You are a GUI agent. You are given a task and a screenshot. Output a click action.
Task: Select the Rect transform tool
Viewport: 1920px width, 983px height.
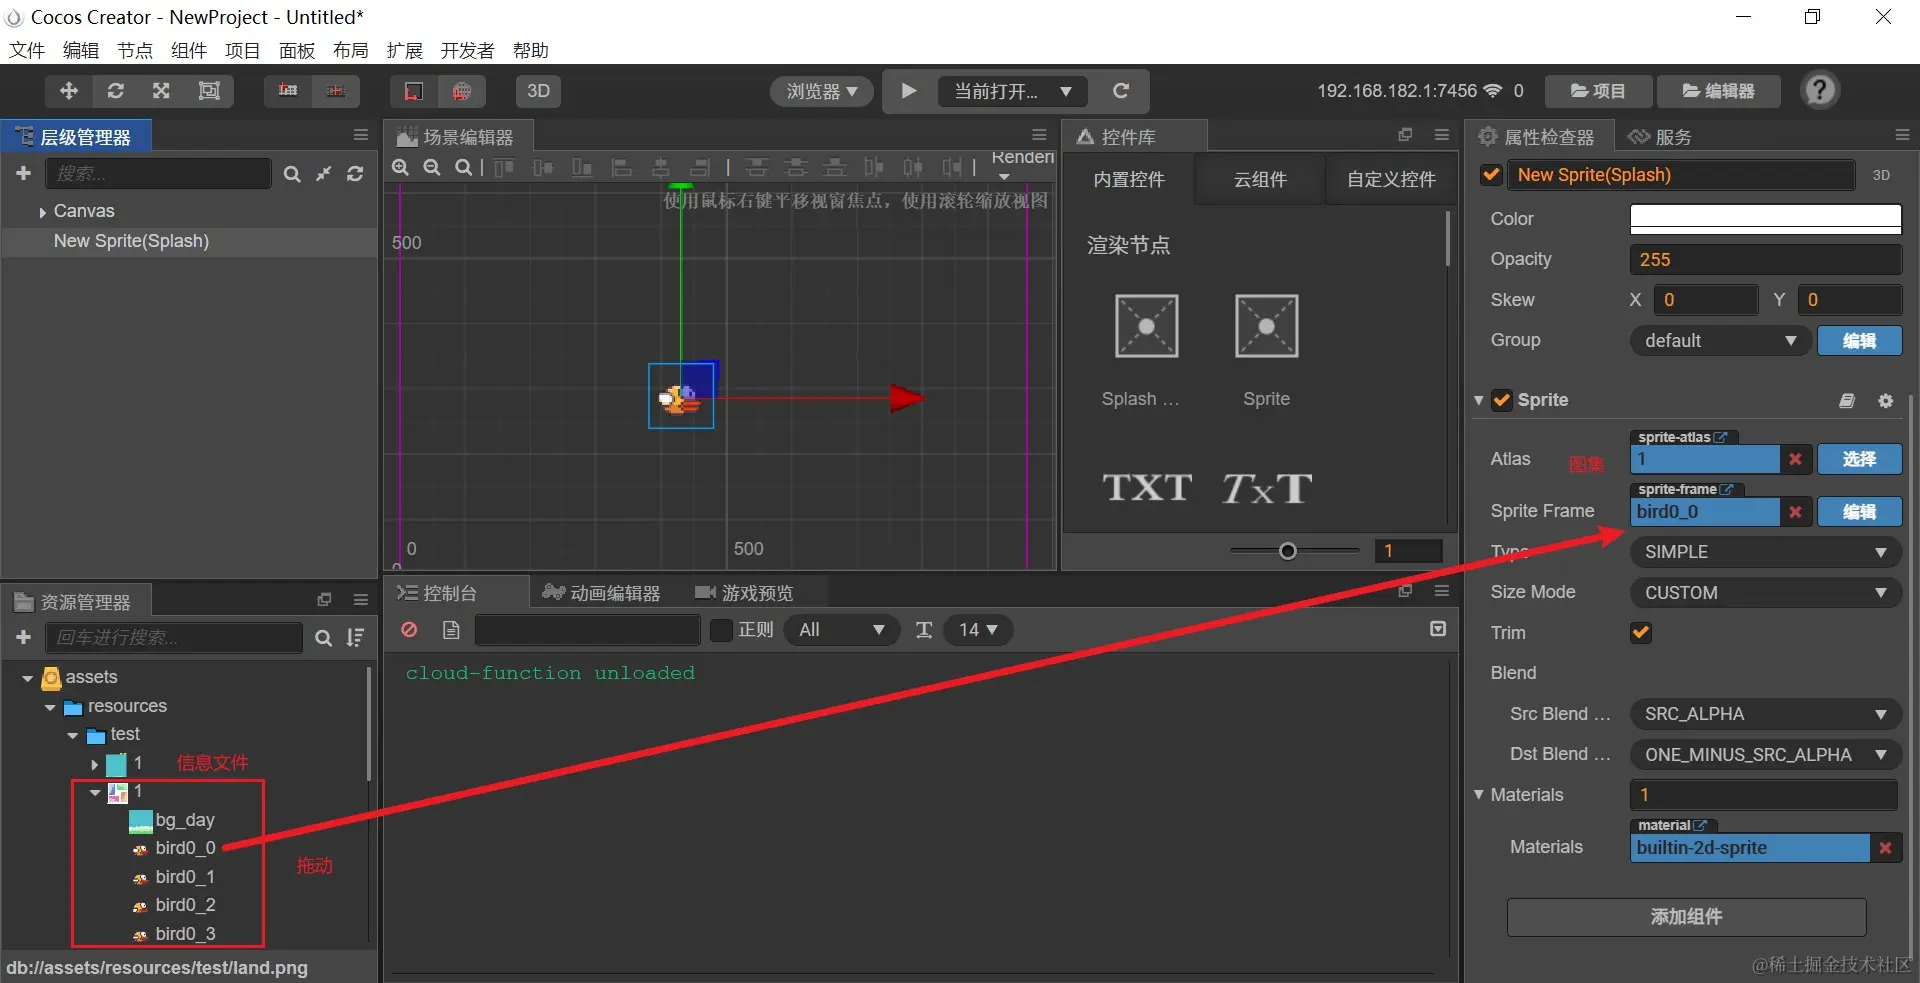209,91
